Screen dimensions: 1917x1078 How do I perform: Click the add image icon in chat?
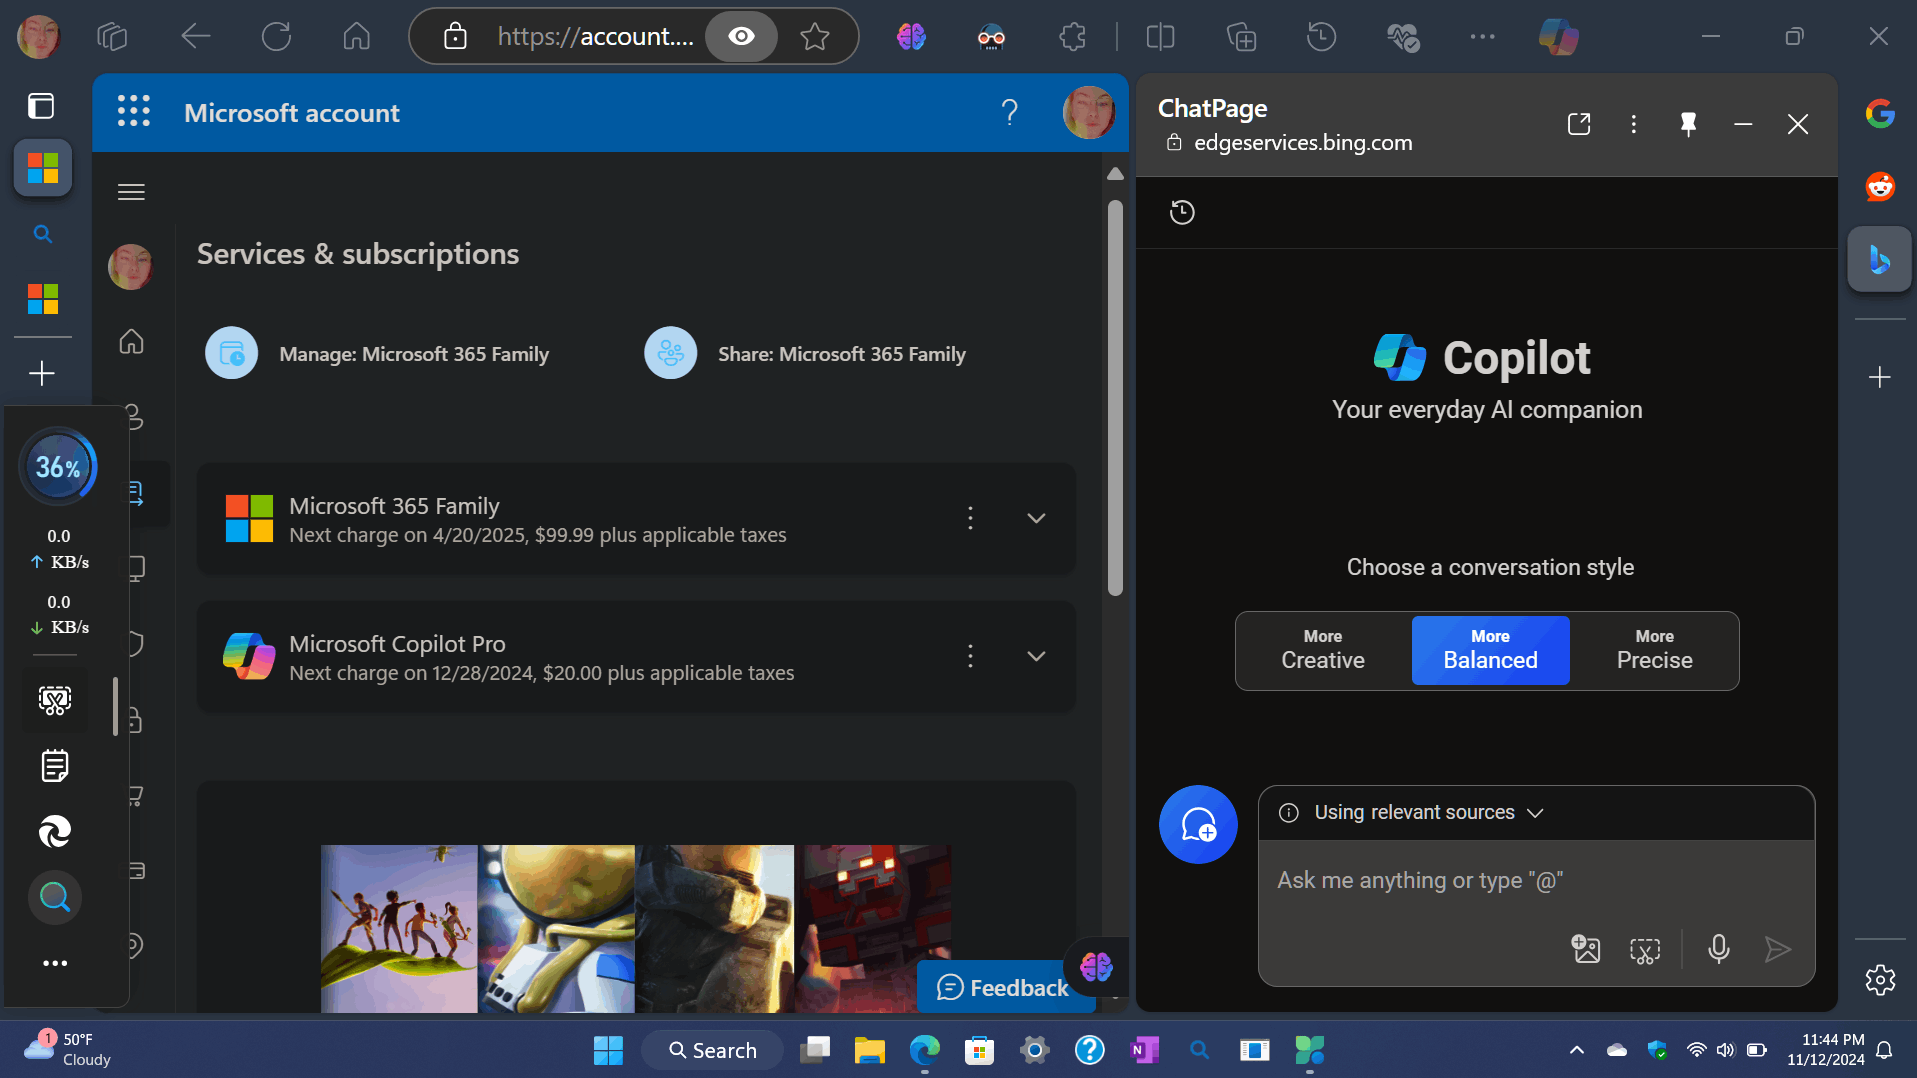1585,949
